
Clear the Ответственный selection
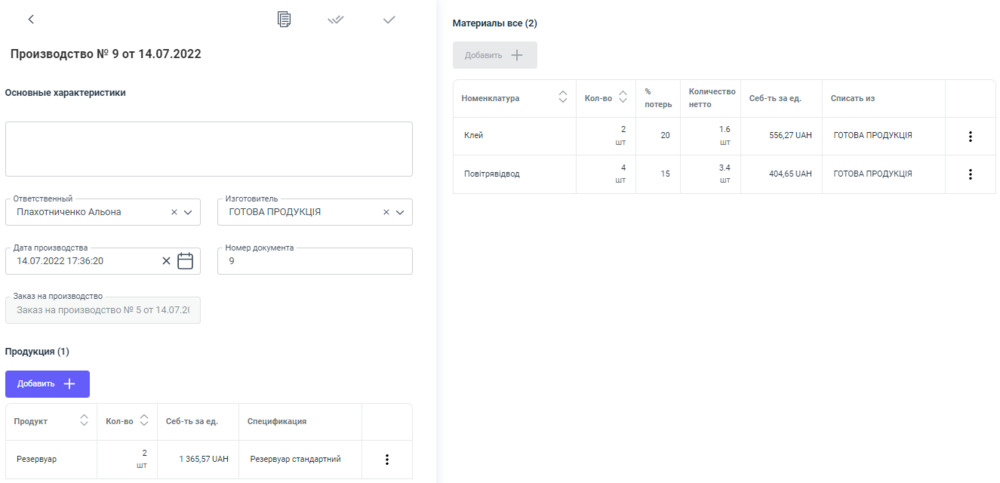coord(174,212)
